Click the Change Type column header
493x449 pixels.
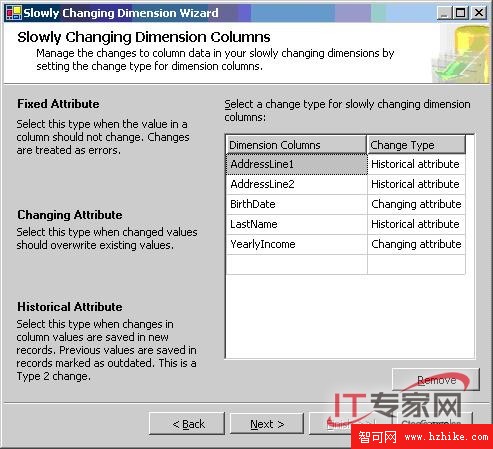click(x=416, y=145)
